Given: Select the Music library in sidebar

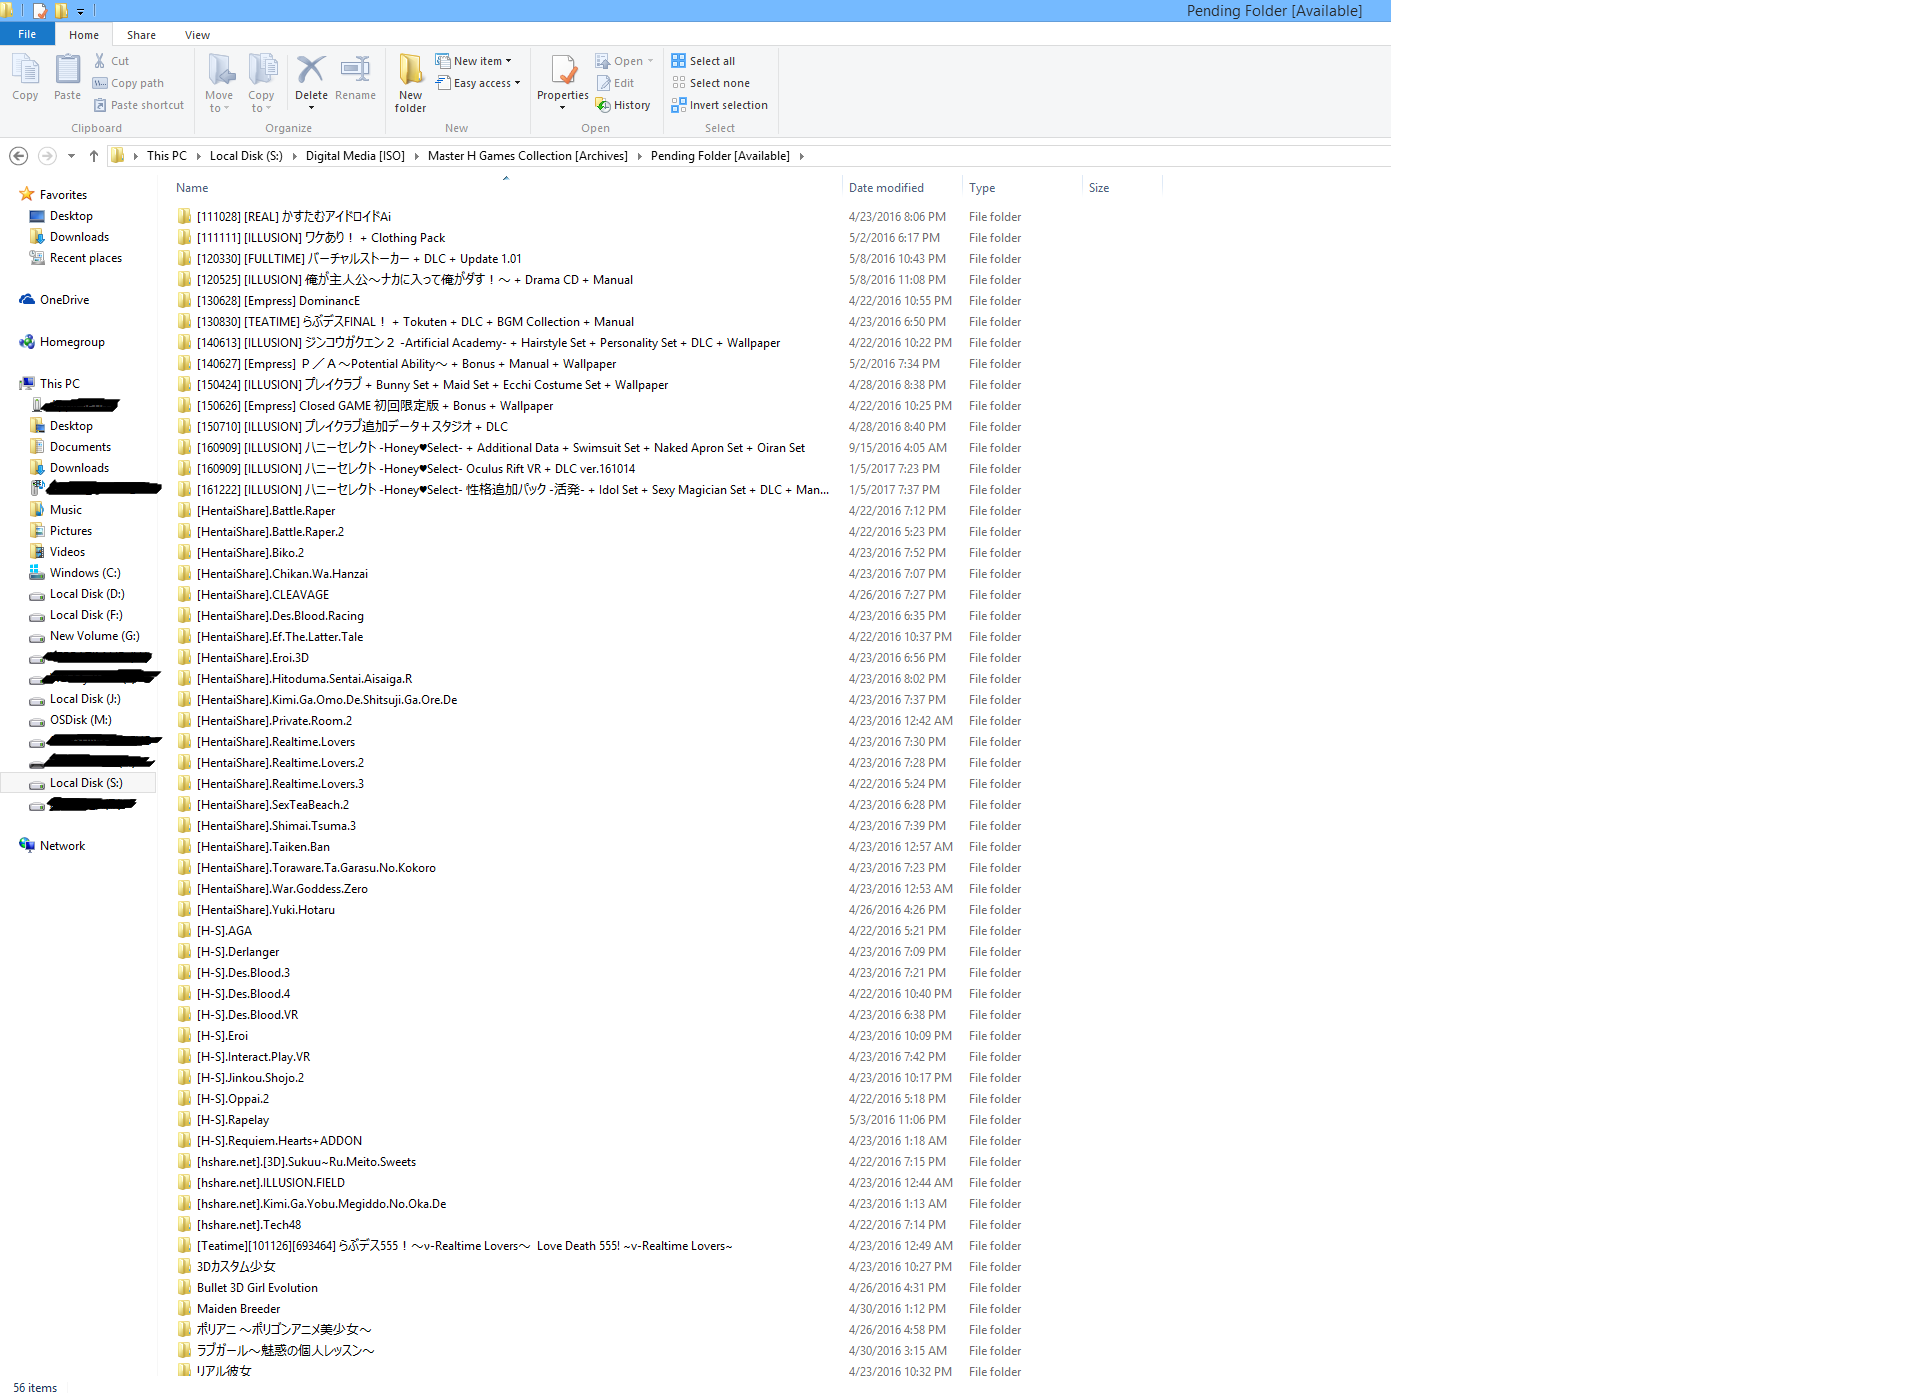Looking at the screenshot, I should pyautogui.click(x=66, y=510).
